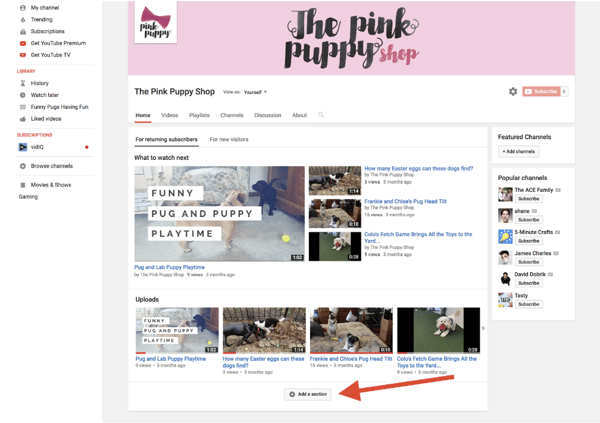Click the Trending flame icon
Screen dimensions: 600x423
coord(23,20)
